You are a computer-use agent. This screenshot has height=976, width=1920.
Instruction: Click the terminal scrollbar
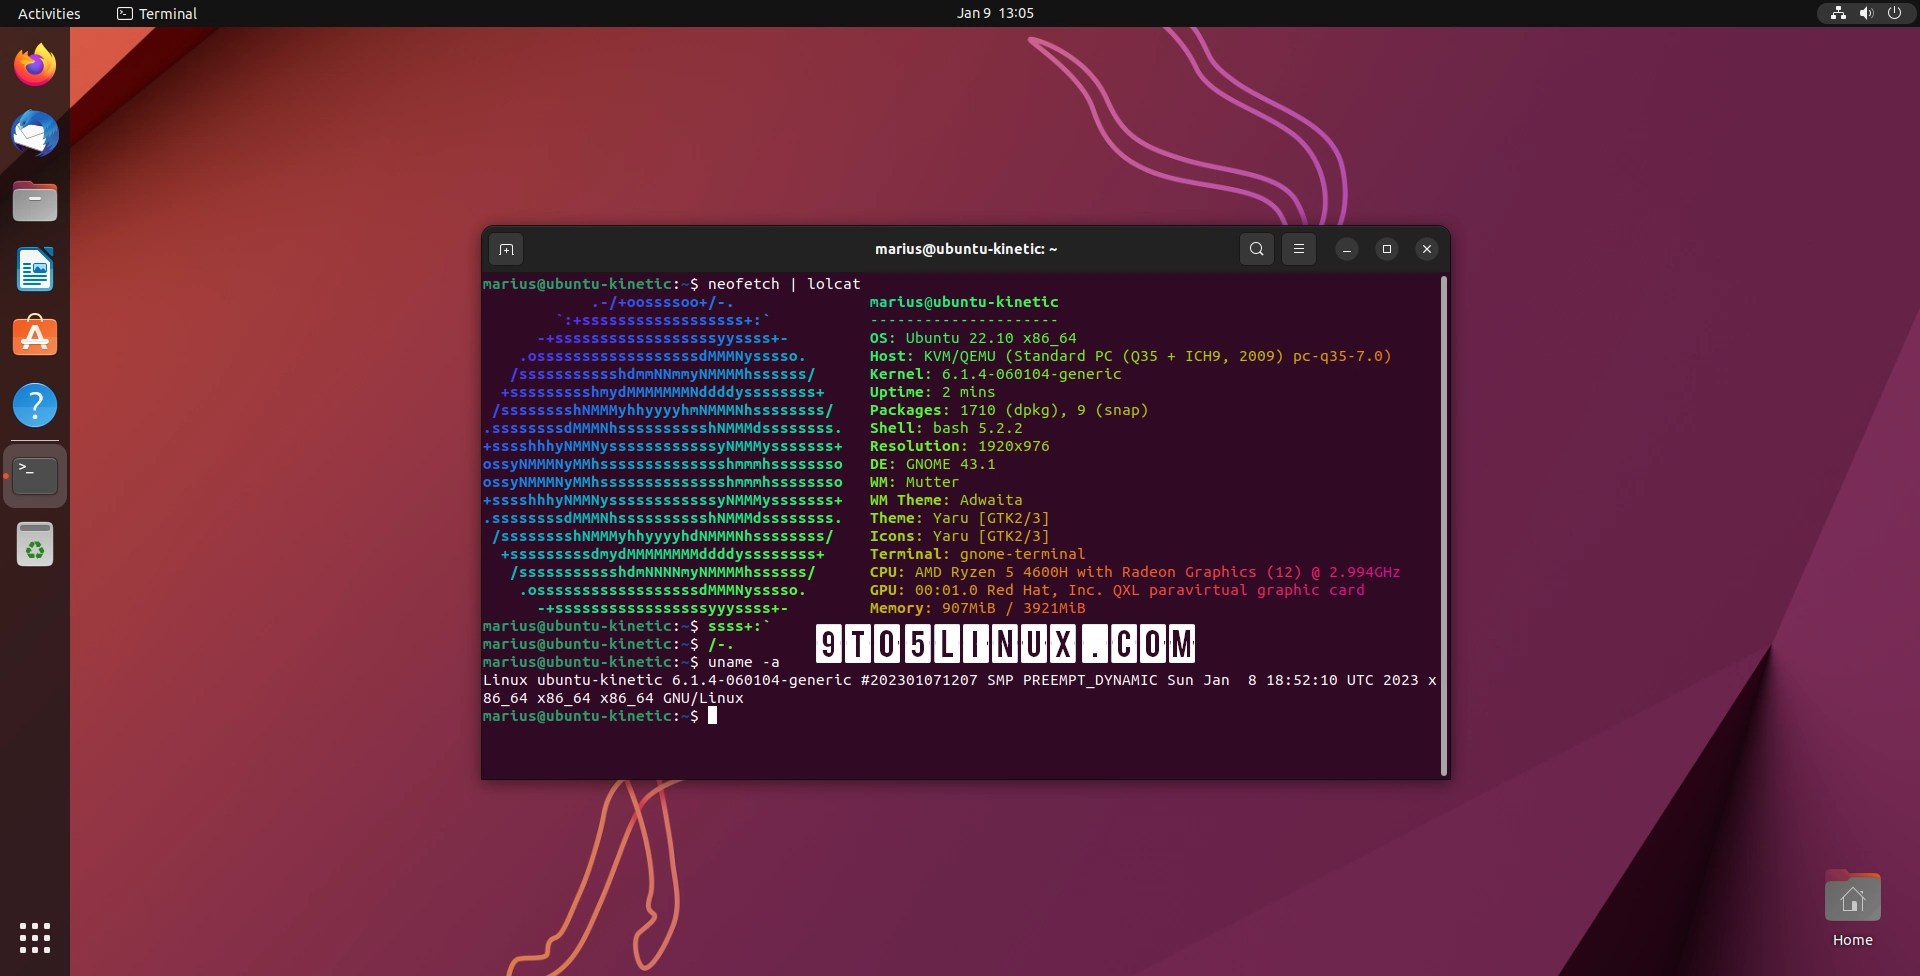click(1444, 520)
